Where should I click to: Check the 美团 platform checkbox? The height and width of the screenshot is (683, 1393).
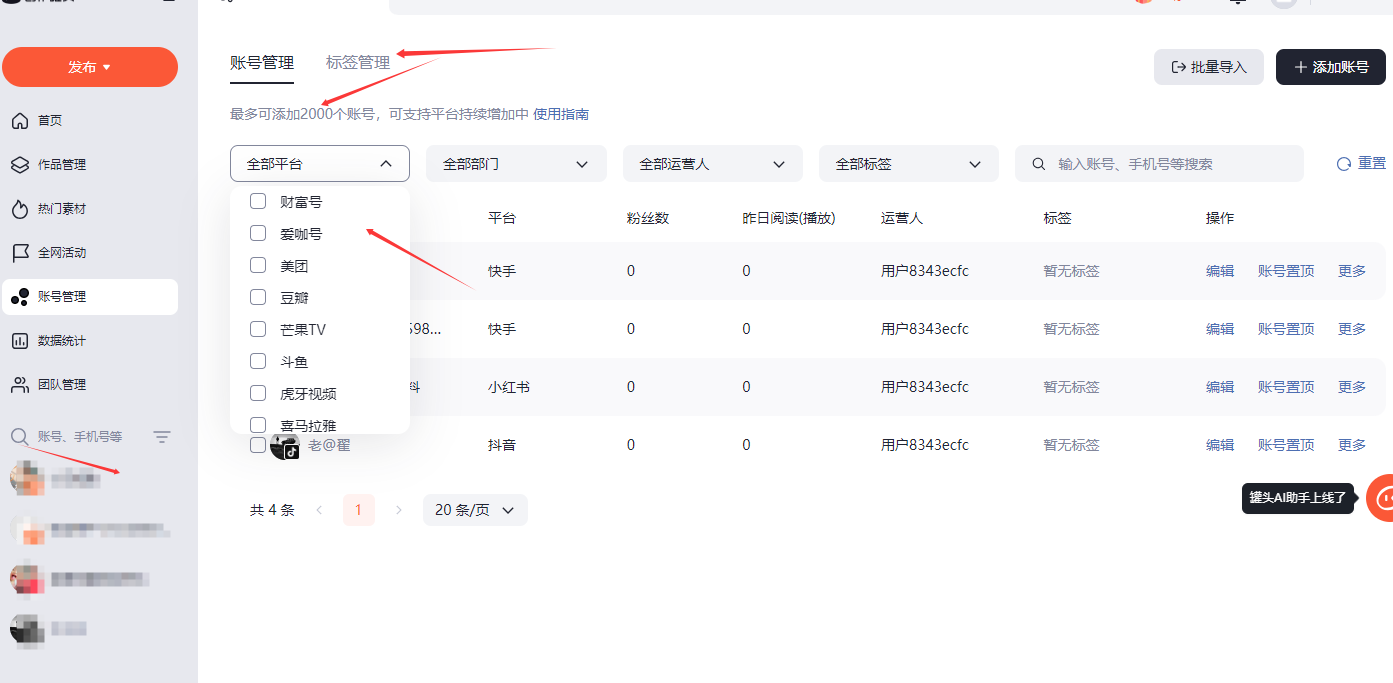coord(257,265)
